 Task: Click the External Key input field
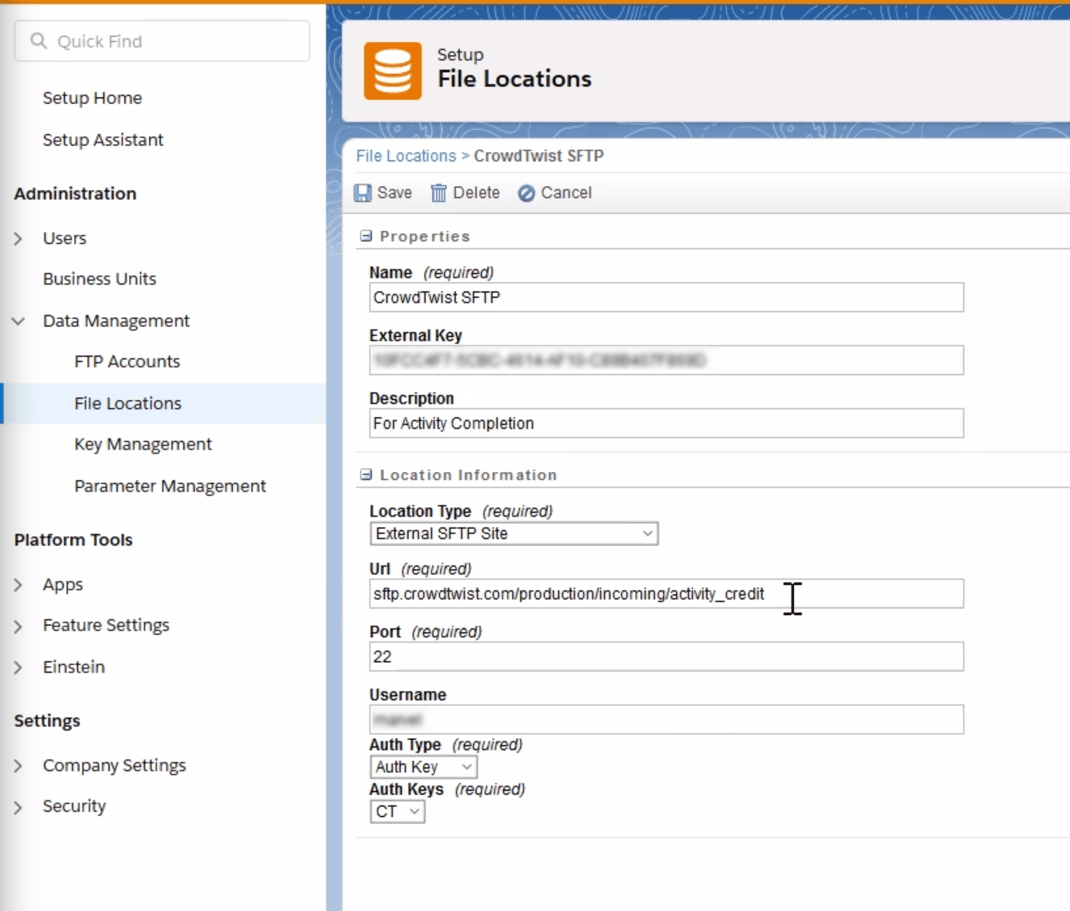pos(667,360)
